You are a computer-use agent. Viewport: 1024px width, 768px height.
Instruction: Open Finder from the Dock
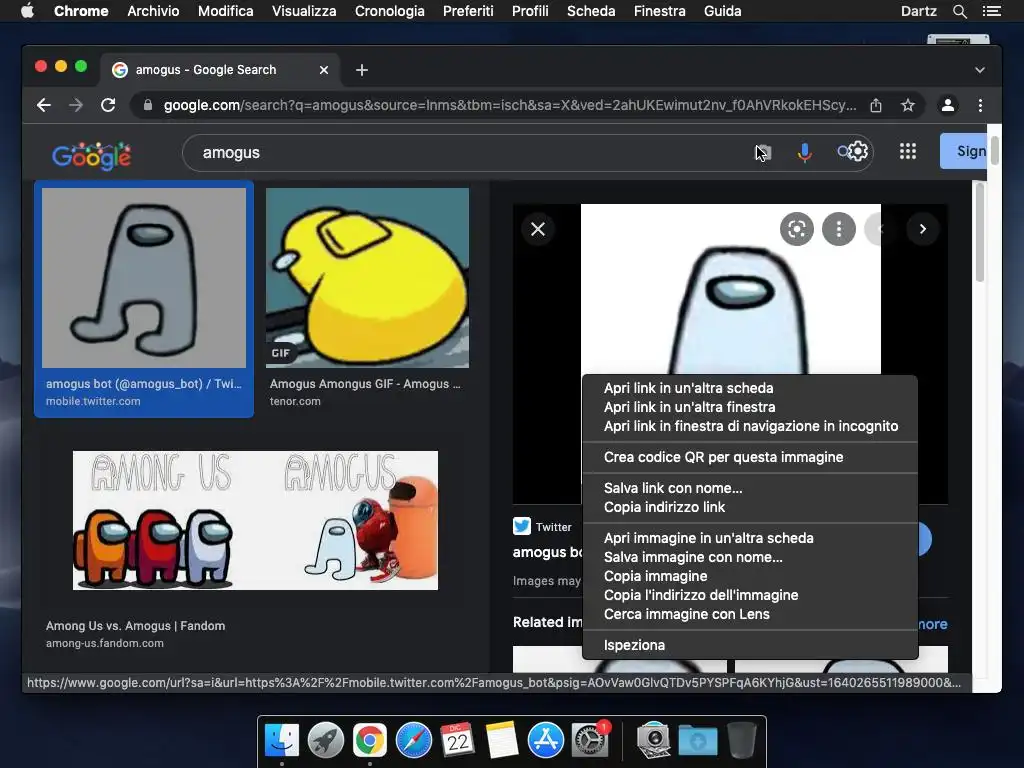282,741
